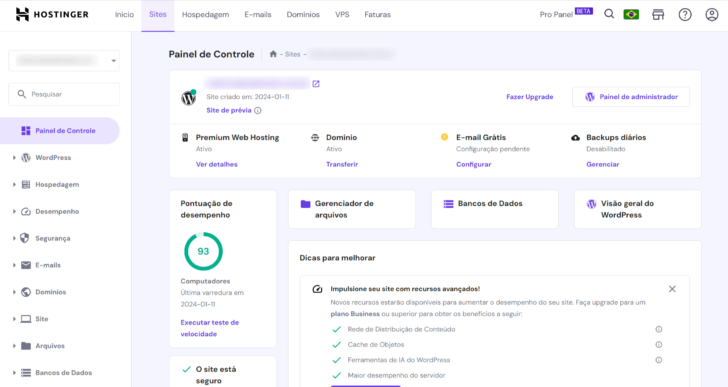Screen dimensions: 728x387
Task: Switch to the Domínios top tab
Action: point(303,14)
